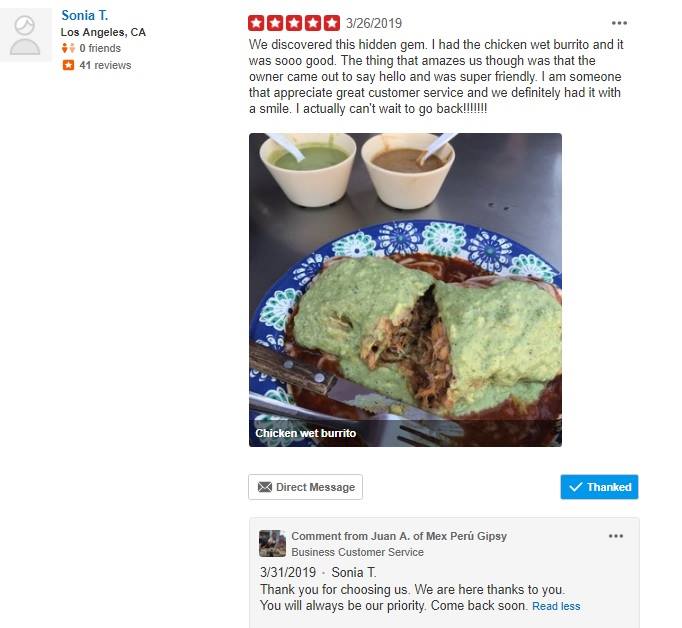This screenshot has height=628, width=682.
Task: Collapse the comment with Read less
Action: click(556, 606)
